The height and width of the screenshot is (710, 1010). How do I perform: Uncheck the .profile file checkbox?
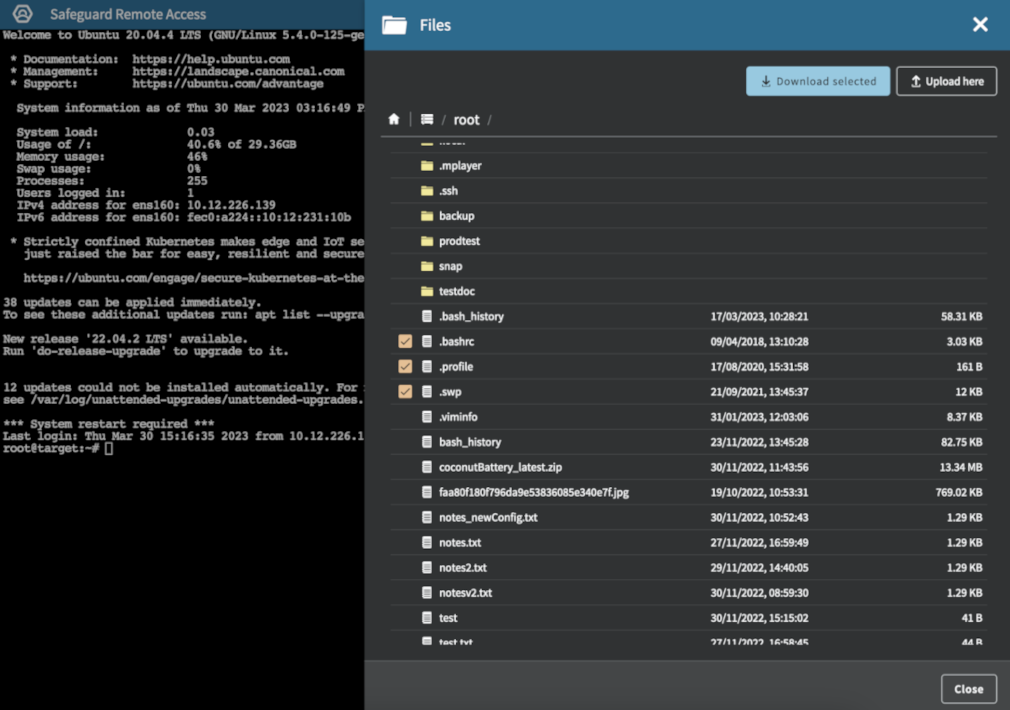pos(405,367)
